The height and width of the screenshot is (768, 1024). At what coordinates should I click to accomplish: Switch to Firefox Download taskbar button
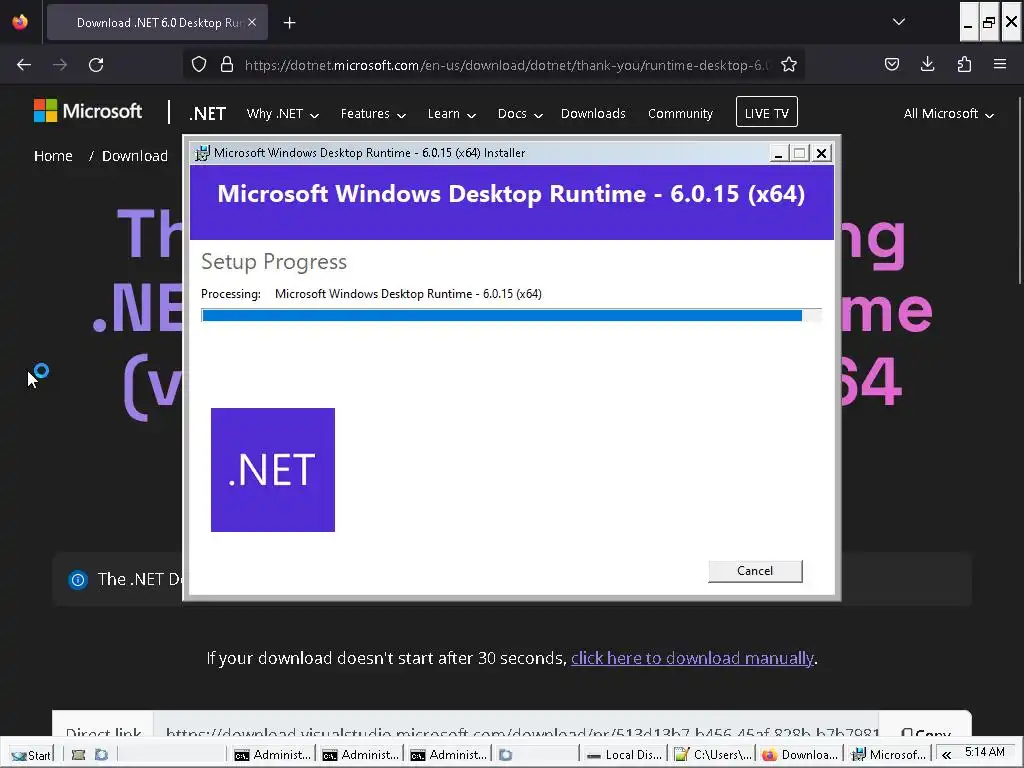(800, 755)
